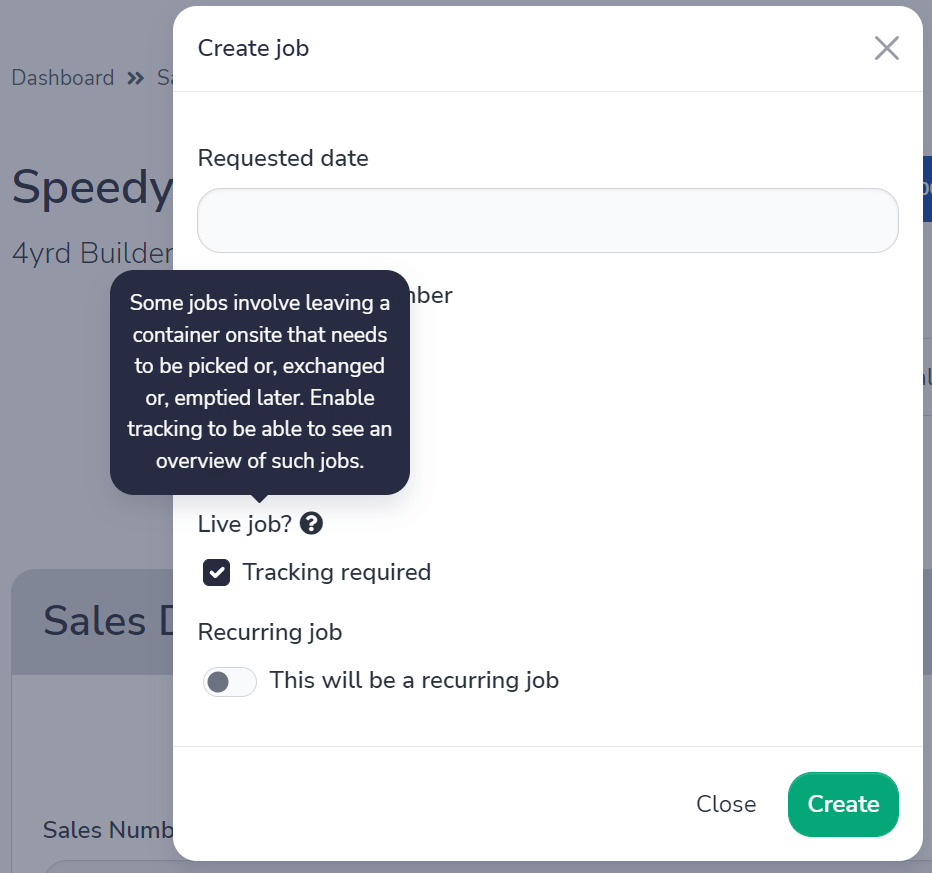
Task: Click the 'Requested date' field label
Action: [x=283, y=158]
